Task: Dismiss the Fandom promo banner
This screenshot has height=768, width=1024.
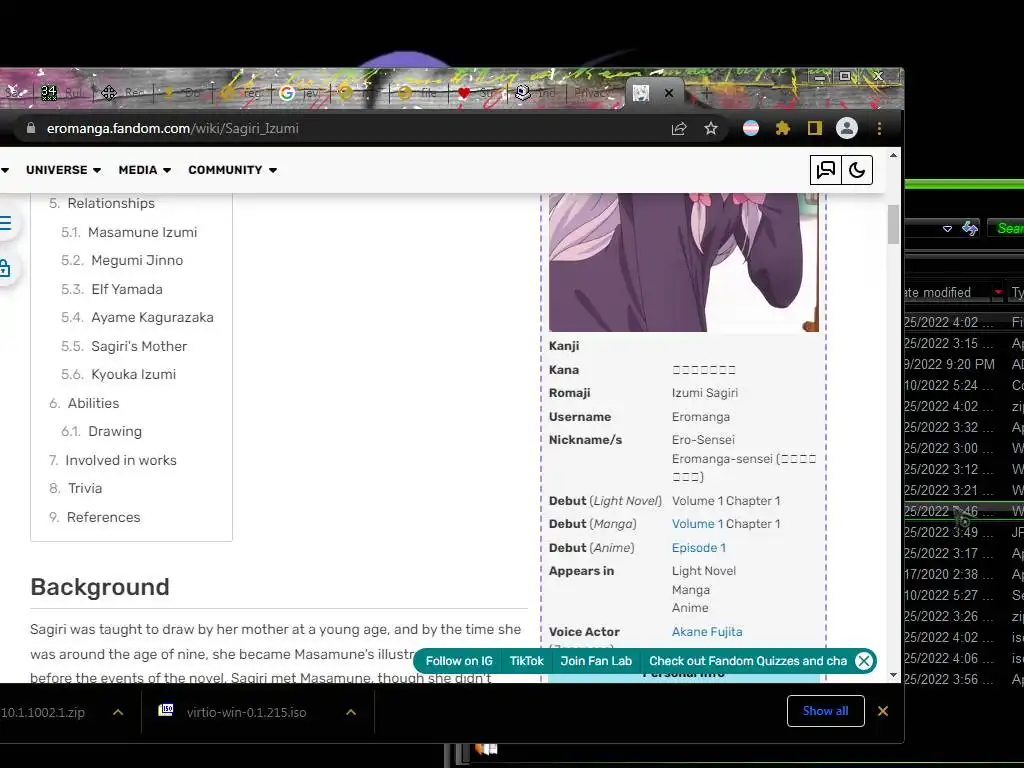Action: pyautogui.click(x=864, y=661)
